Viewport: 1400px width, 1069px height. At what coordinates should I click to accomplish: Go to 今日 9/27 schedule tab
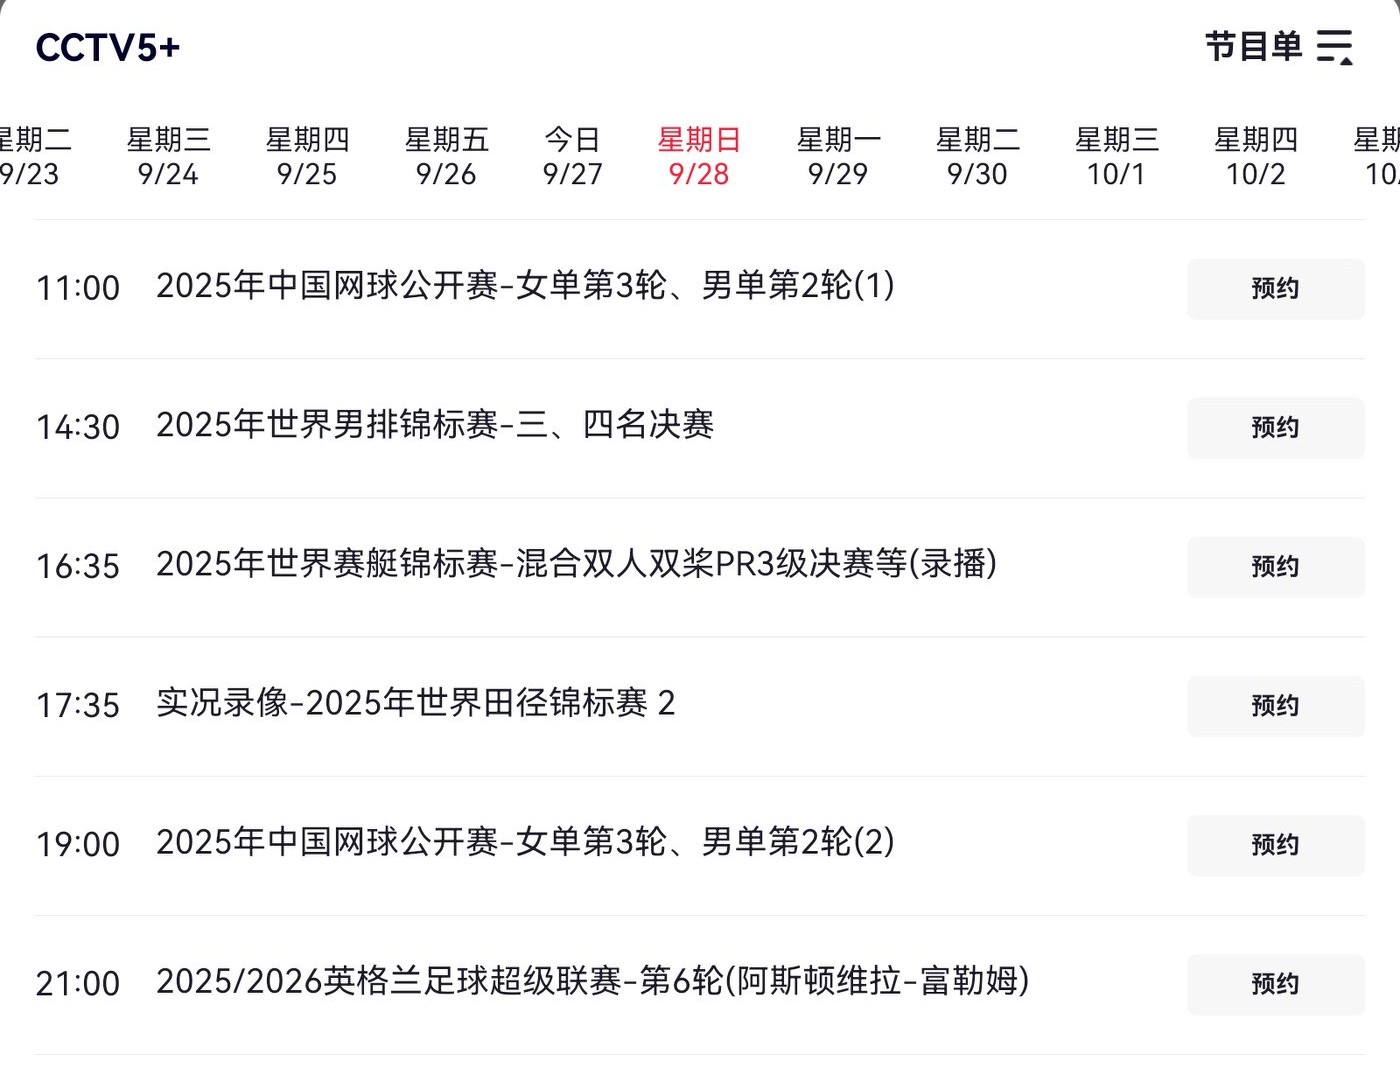point(572,156)
